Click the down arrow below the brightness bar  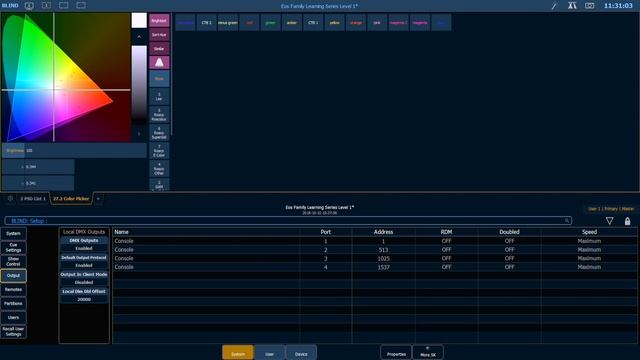[x=139, y=133]
